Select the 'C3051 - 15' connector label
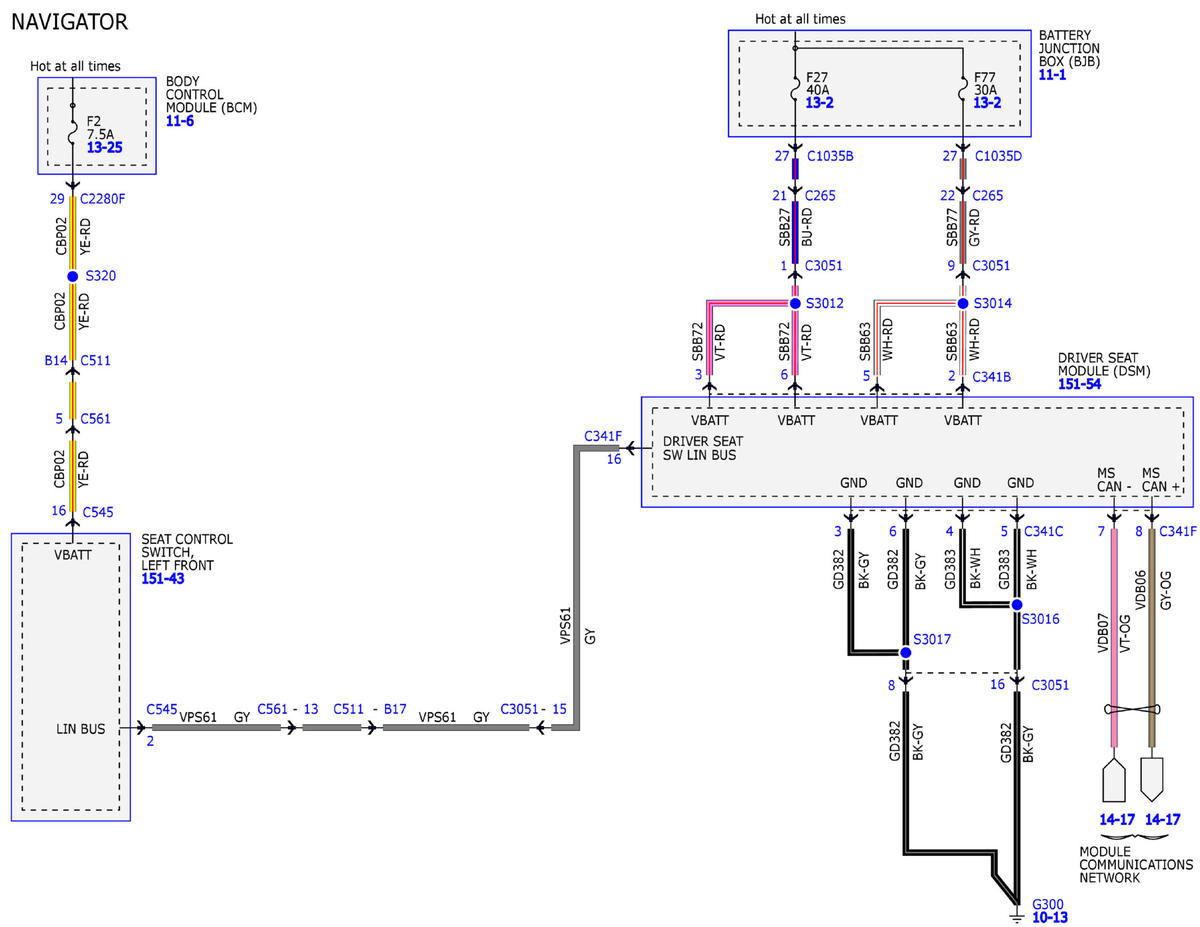 click(x=534, y=709)
